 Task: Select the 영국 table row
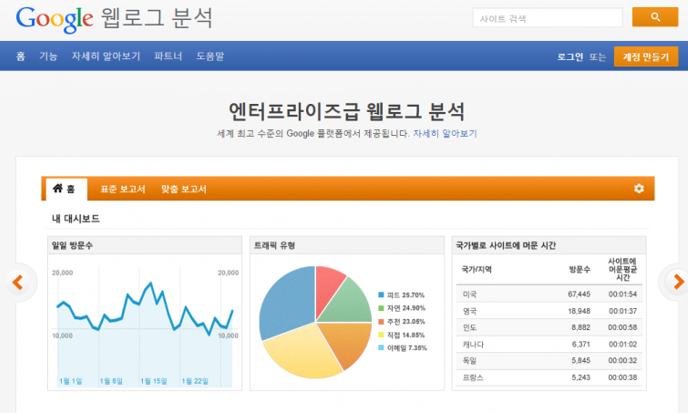[549, 311]
